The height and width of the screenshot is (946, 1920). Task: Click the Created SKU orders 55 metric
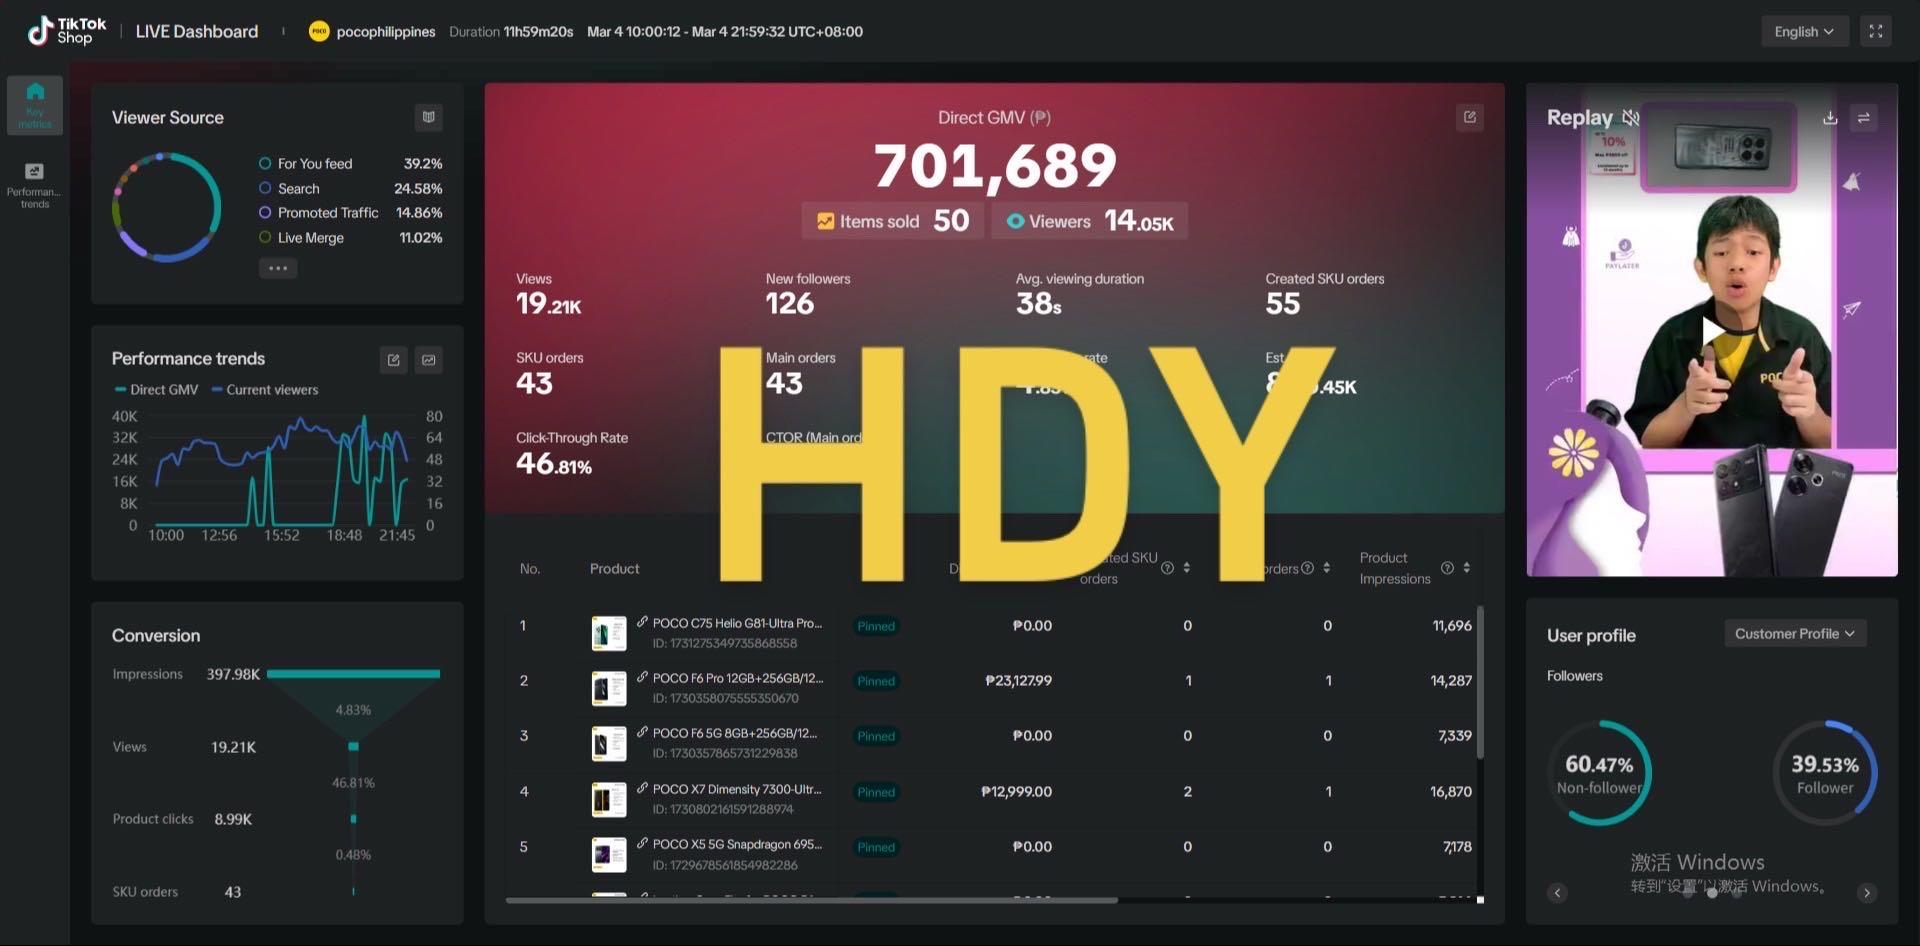tap(1325, 295)
